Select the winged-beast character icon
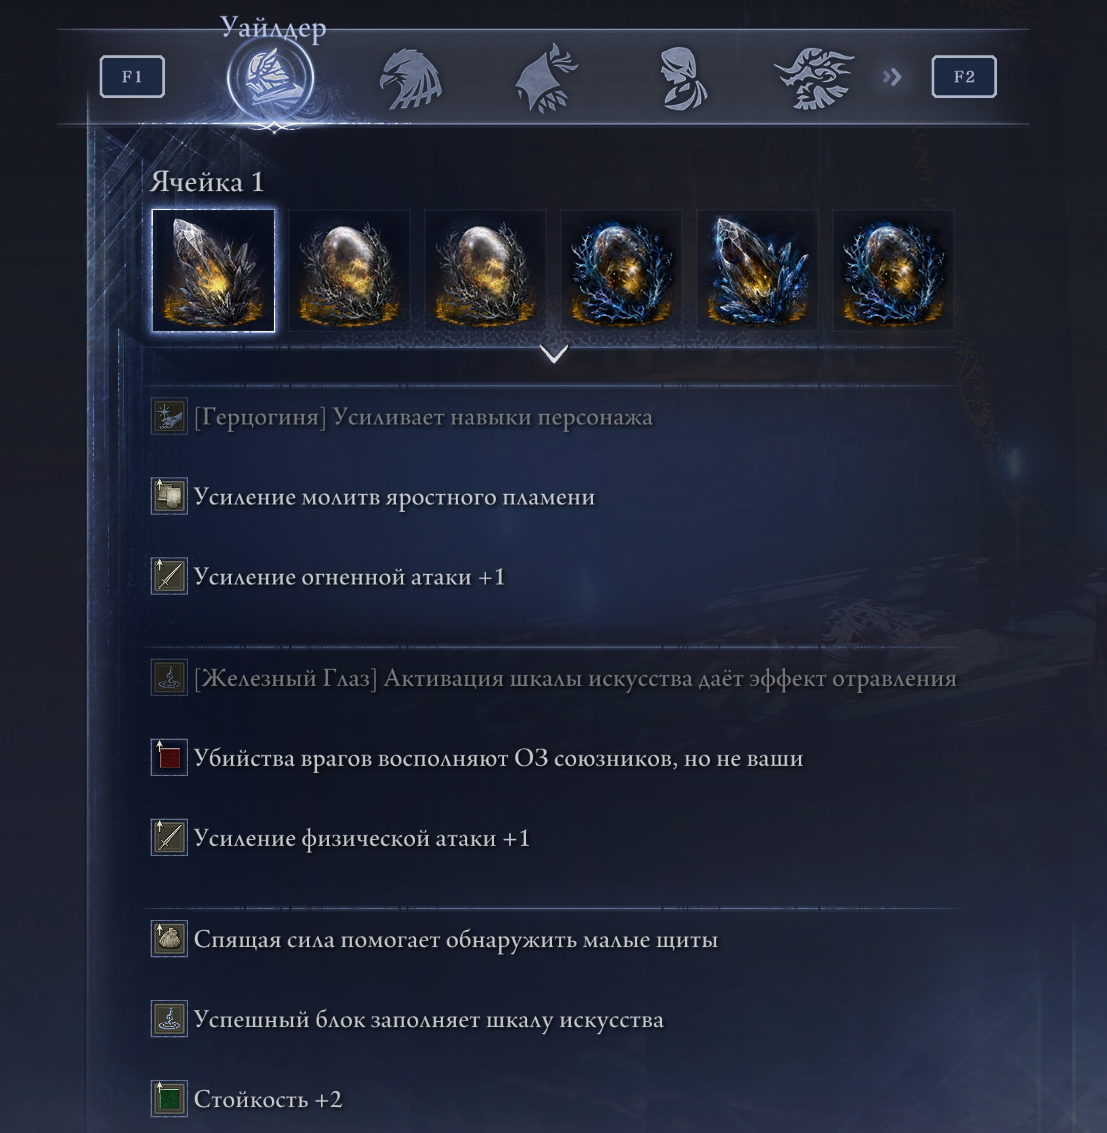 point(814,78)
